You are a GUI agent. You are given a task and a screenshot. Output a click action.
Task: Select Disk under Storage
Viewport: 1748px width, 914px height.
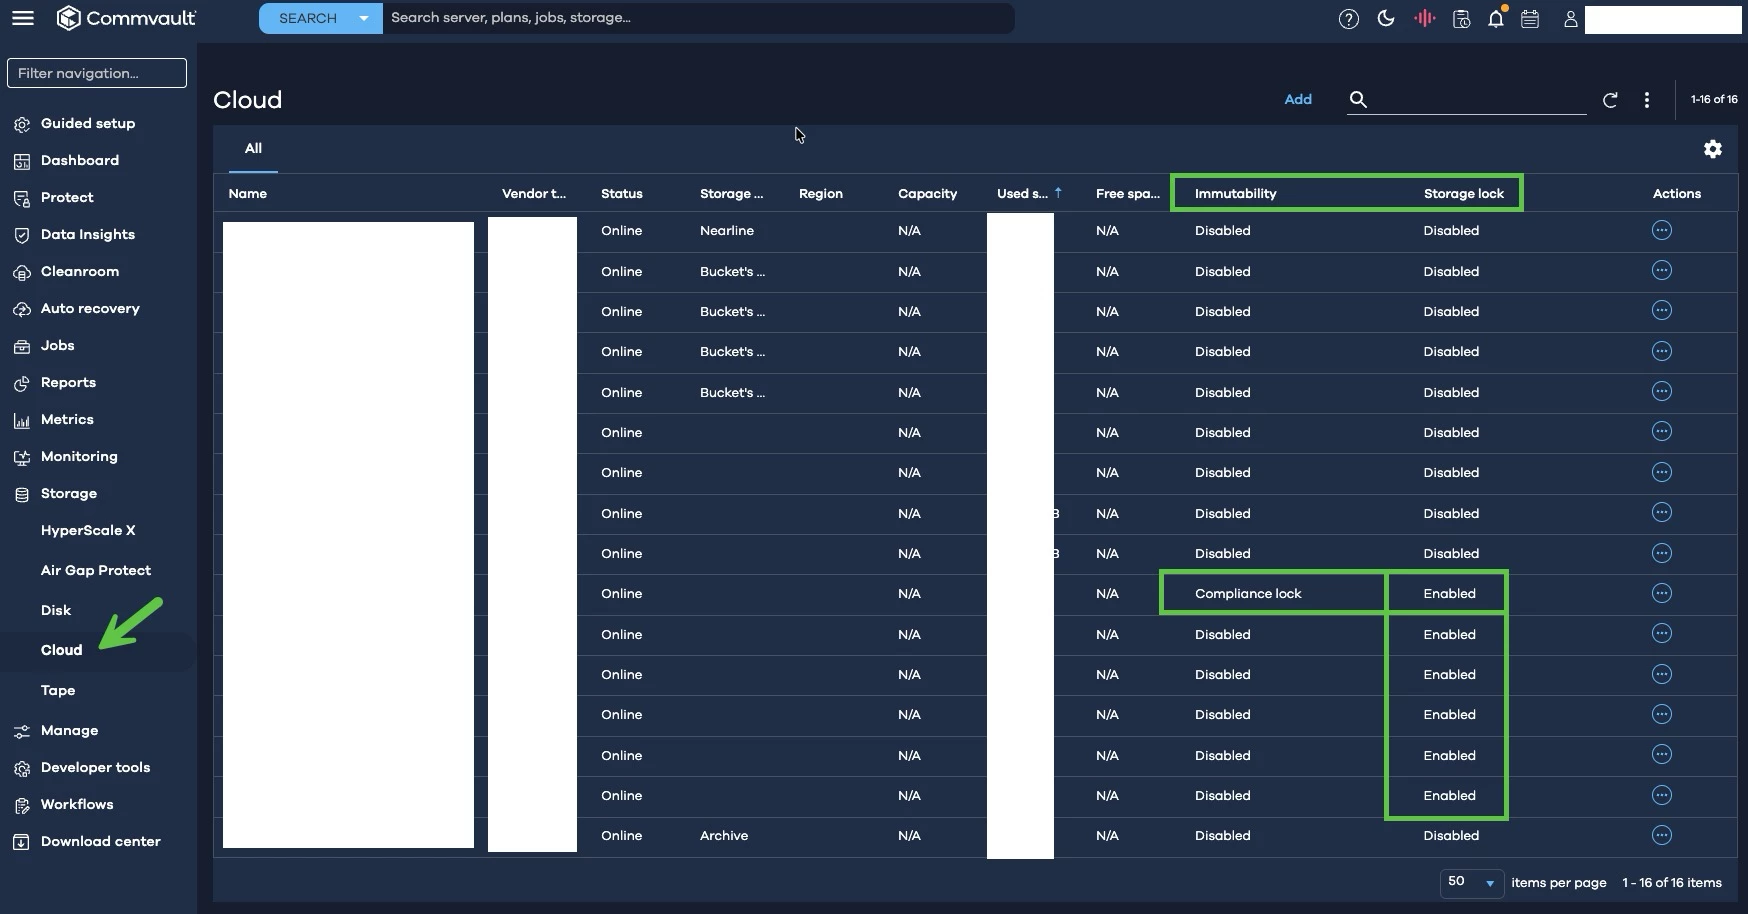(x=56, y=611)
